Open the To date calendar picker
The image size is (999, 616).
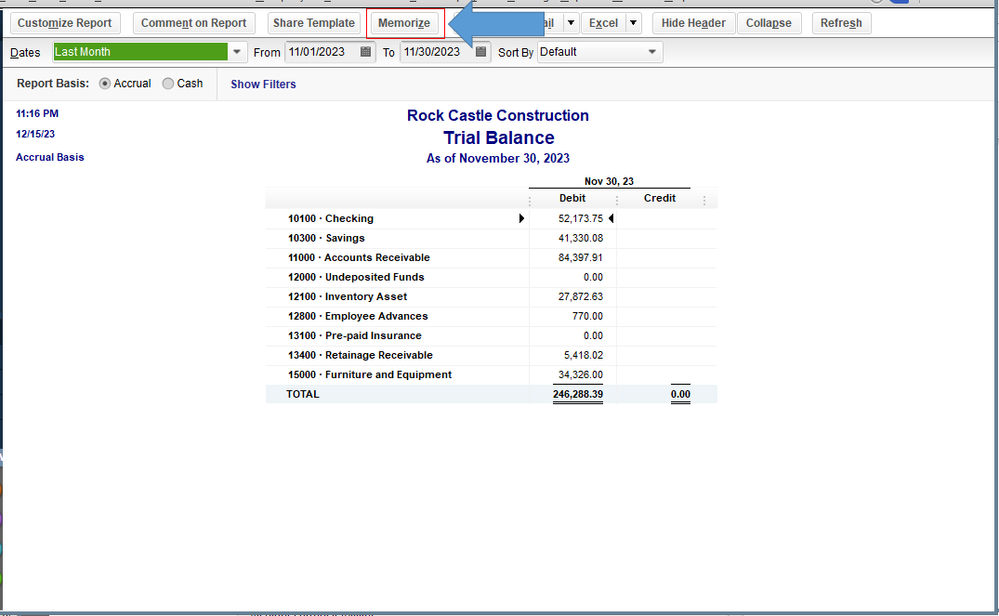(481, 52)
